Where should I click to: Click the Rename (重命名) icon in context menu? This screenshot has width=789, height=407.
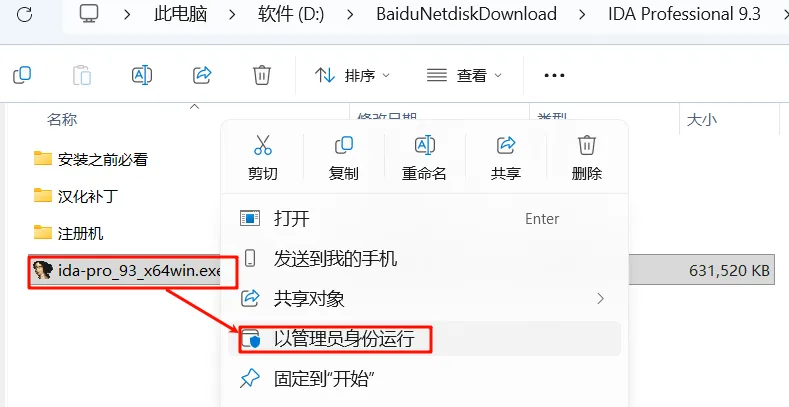tap(424, 145)
